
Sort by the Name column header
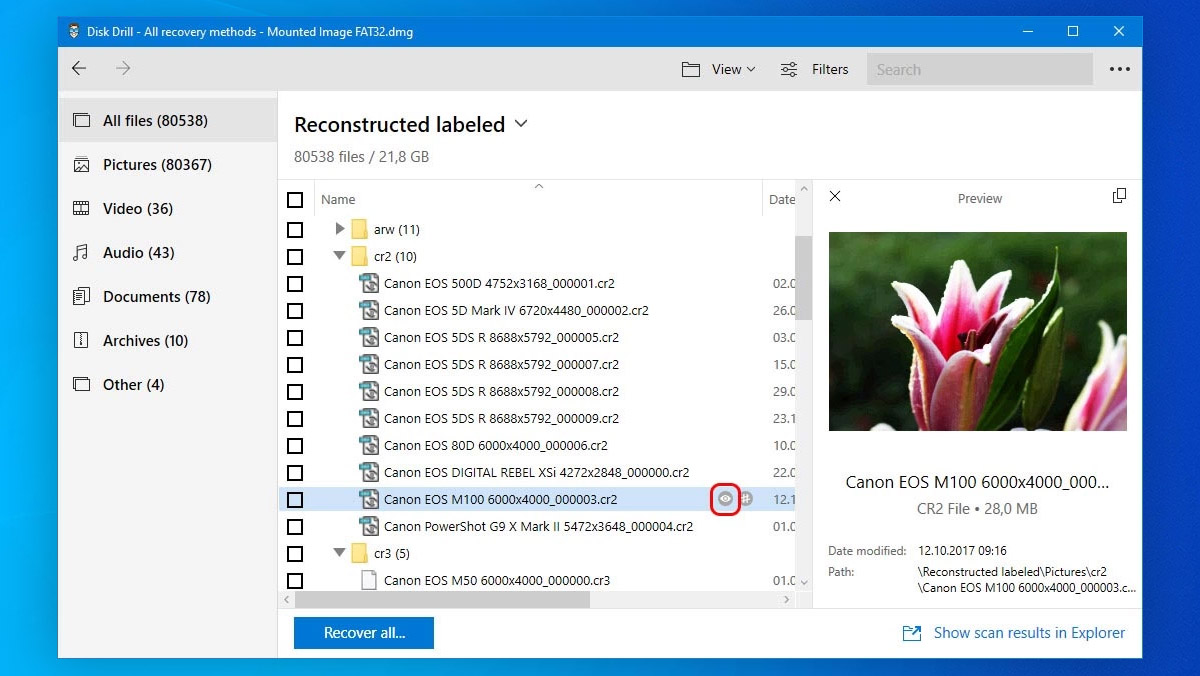pyautogui.click(x=338, y=200)
